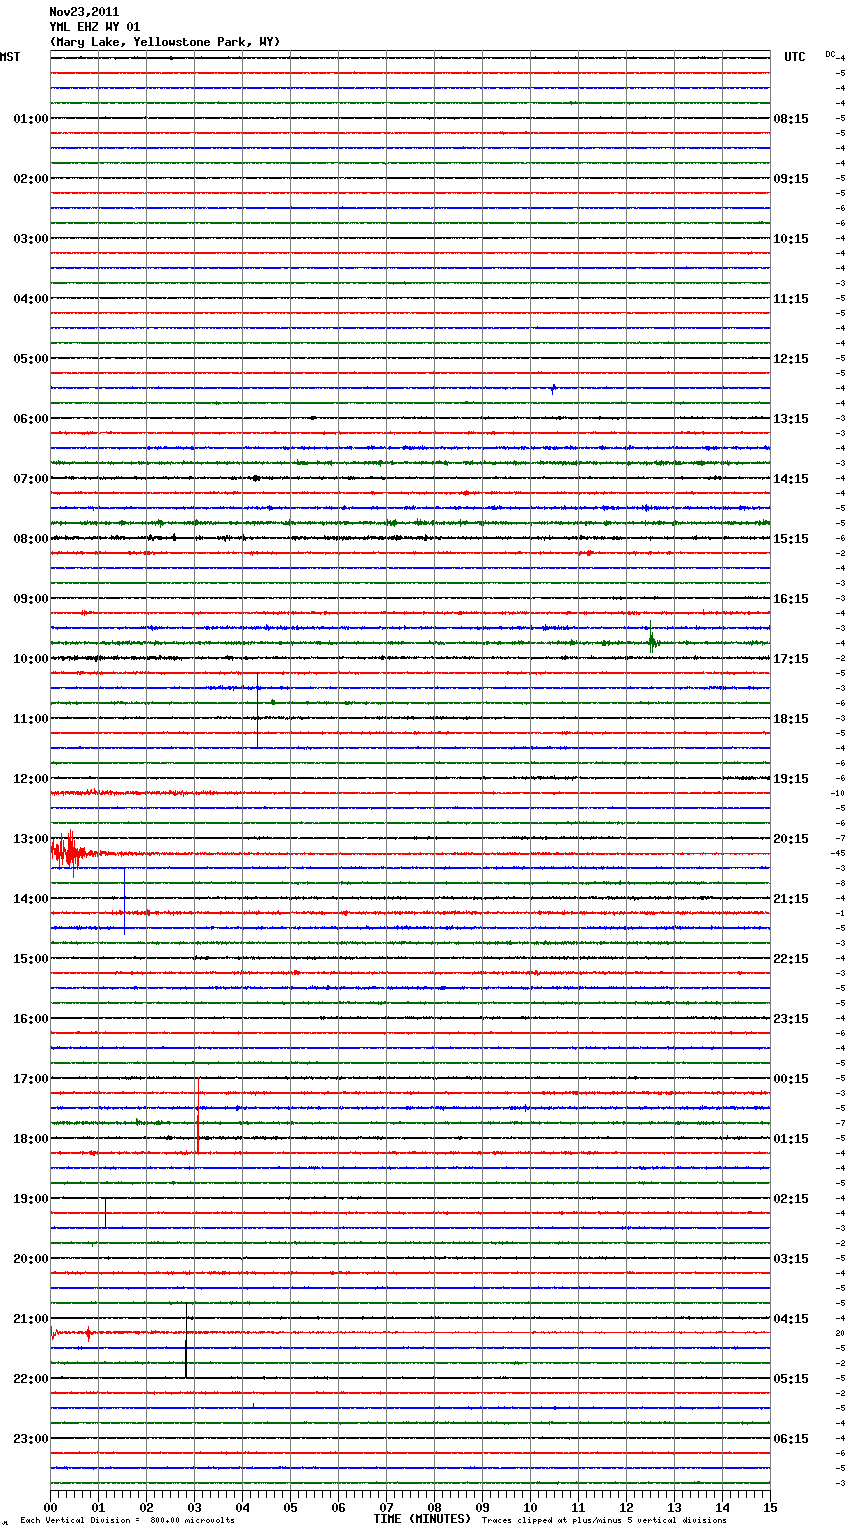Click the 20:15 UTC time label

(791, 839)
